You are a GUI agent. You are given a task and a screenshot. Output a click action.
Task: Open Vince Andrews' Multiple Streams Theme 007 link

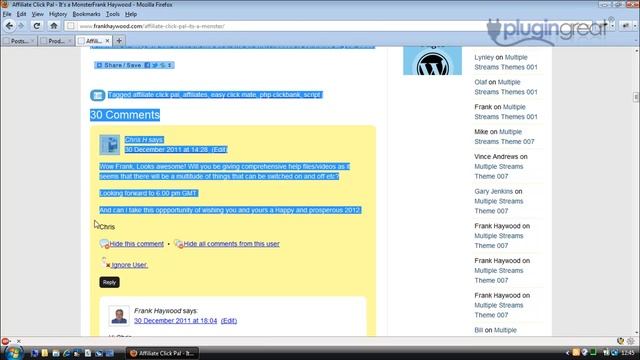pyautogui.click(x=499, y=171)
